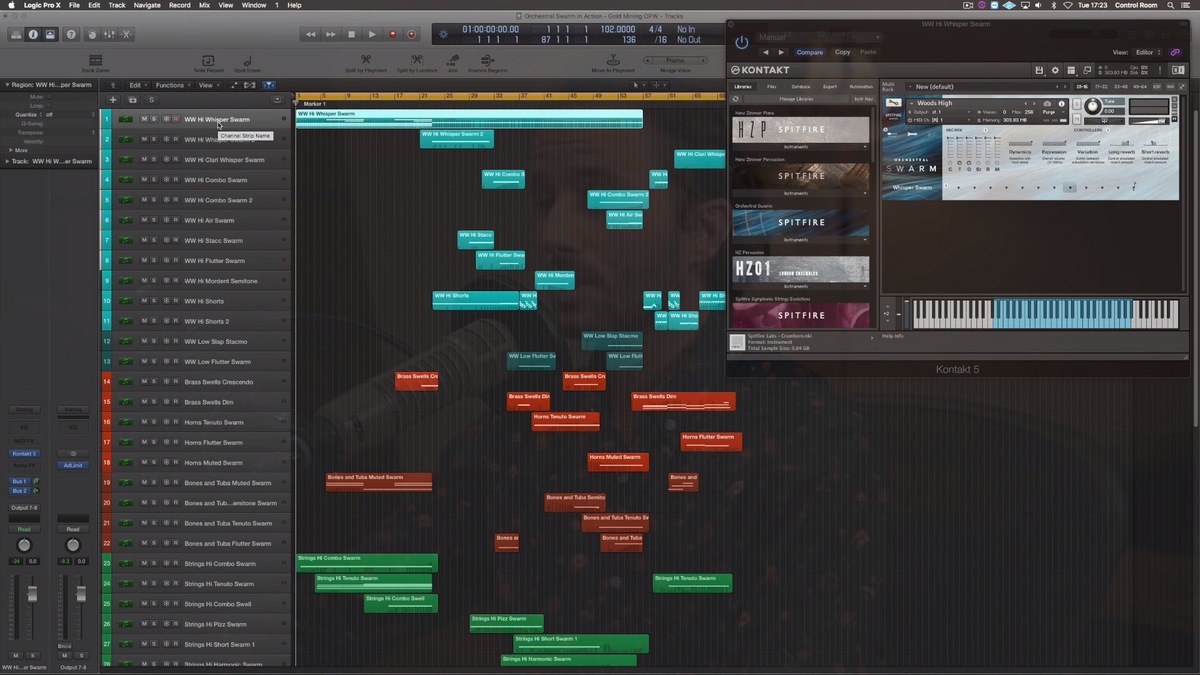Switch to the Files tab in Kontakt
The image size is (1200, 675).
[772, 87]
